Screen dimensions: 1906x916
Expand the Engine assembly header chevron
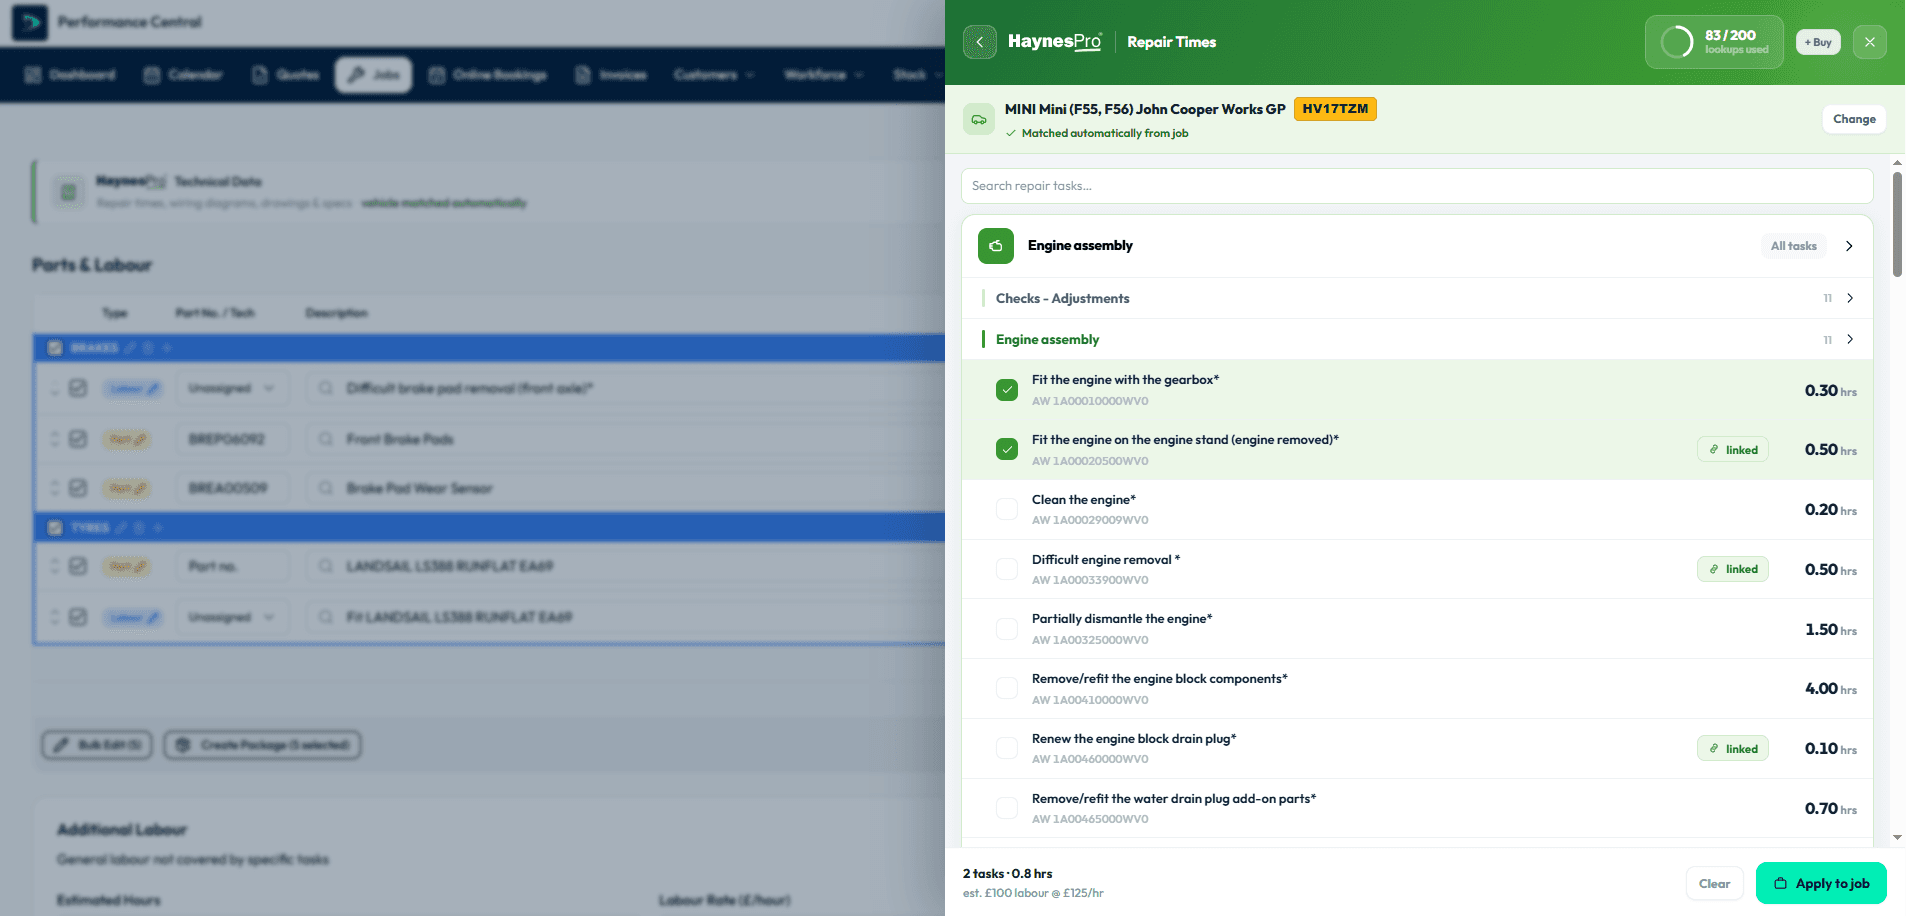tap(1849, 246)
